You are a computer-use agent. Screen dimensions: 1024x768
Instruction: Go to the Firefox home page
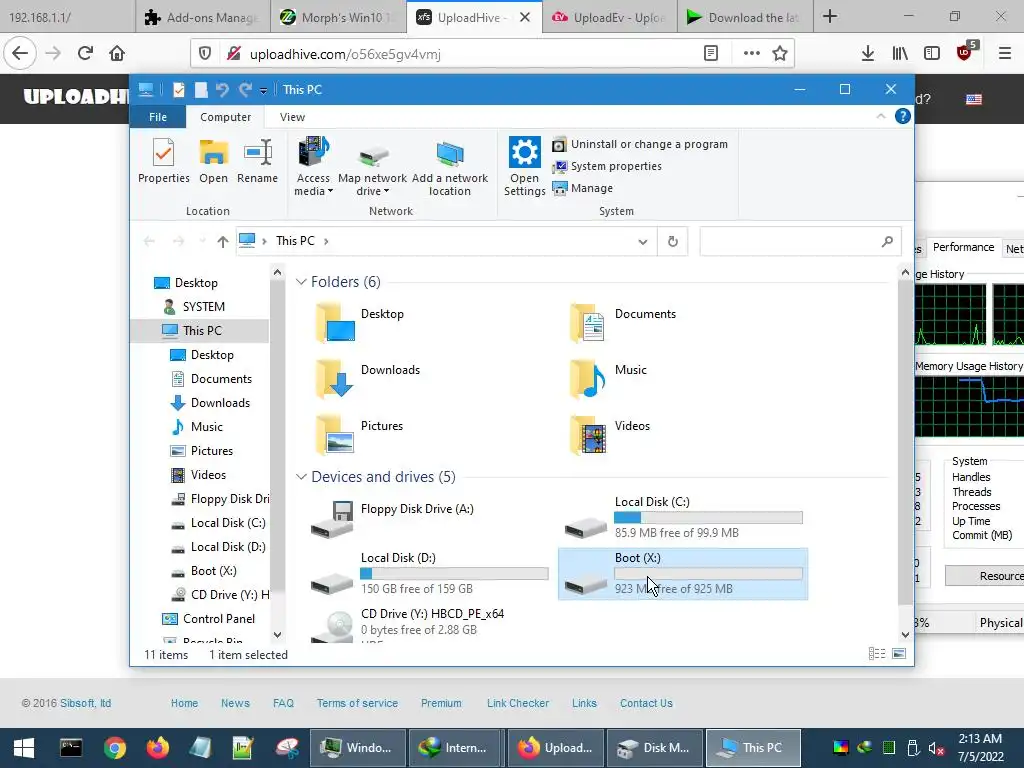click(x=117, y=53)
